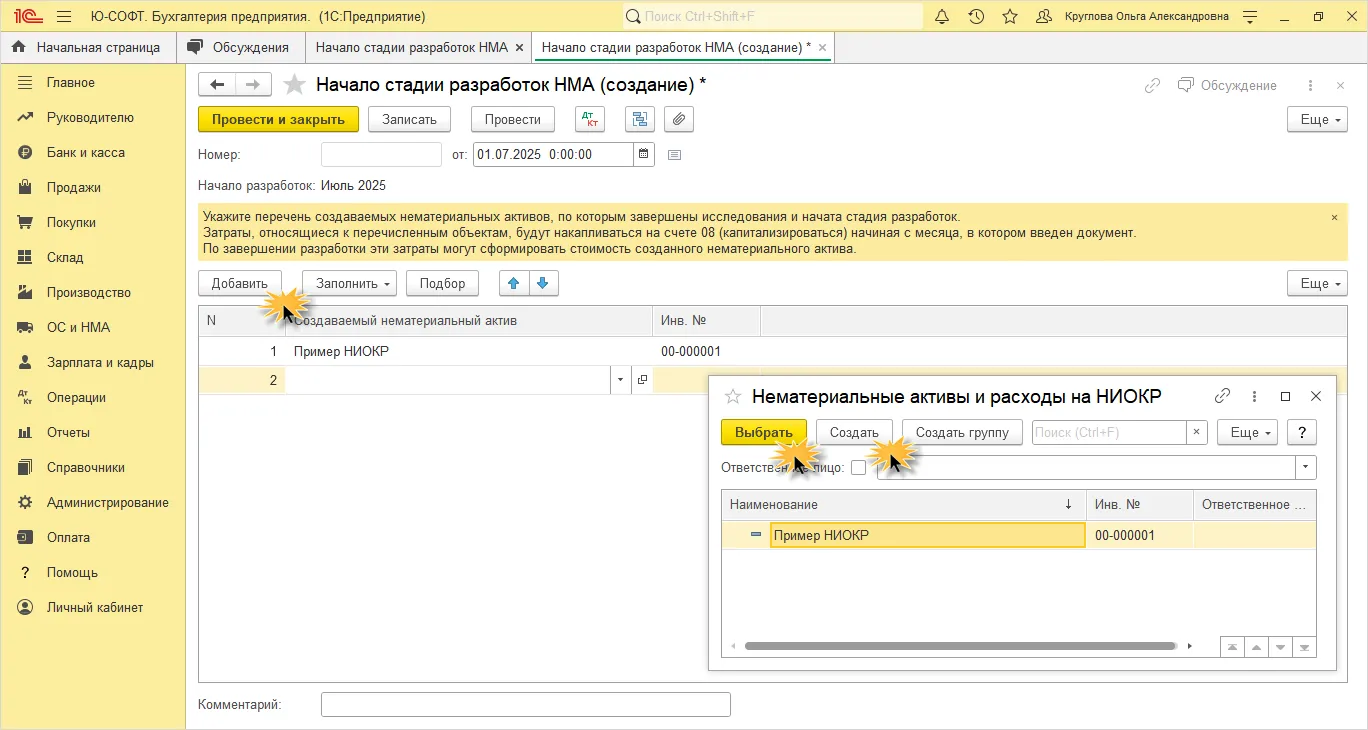
Task: Open the Обсуждение link in the form header
Action: click(x=1227, y=86)
